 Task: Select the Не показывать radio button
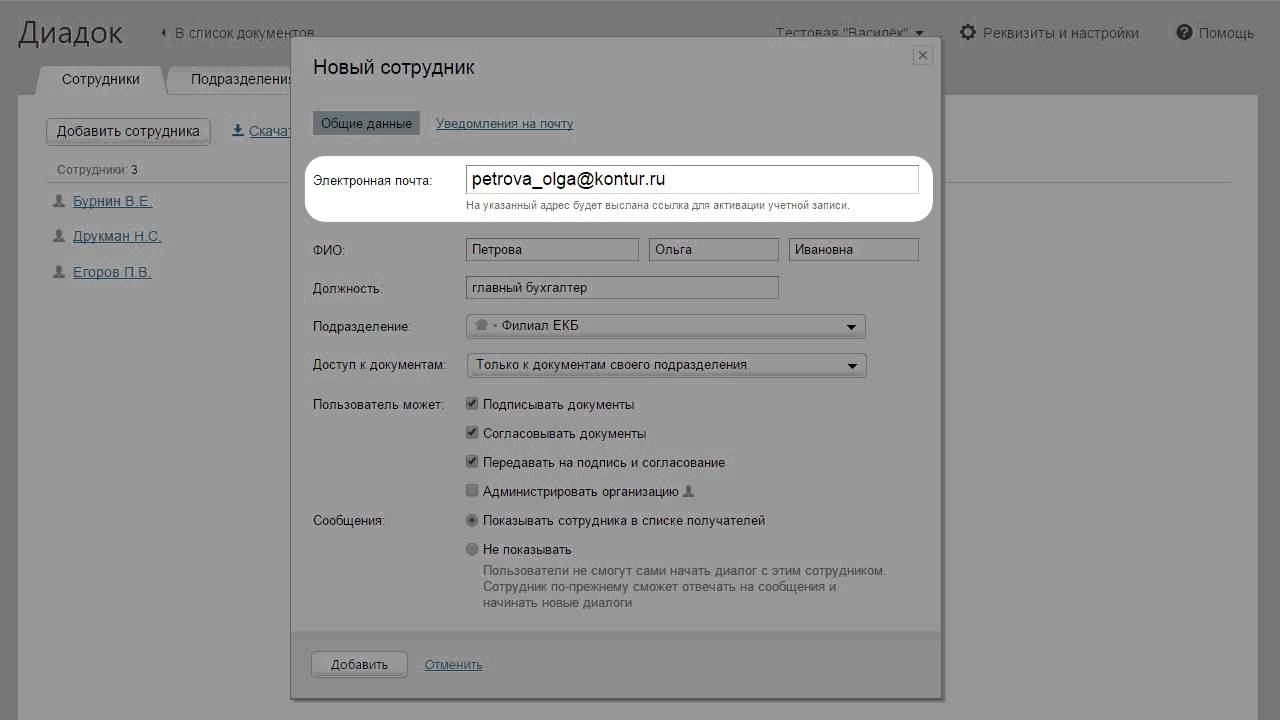[x=473, y=549]
